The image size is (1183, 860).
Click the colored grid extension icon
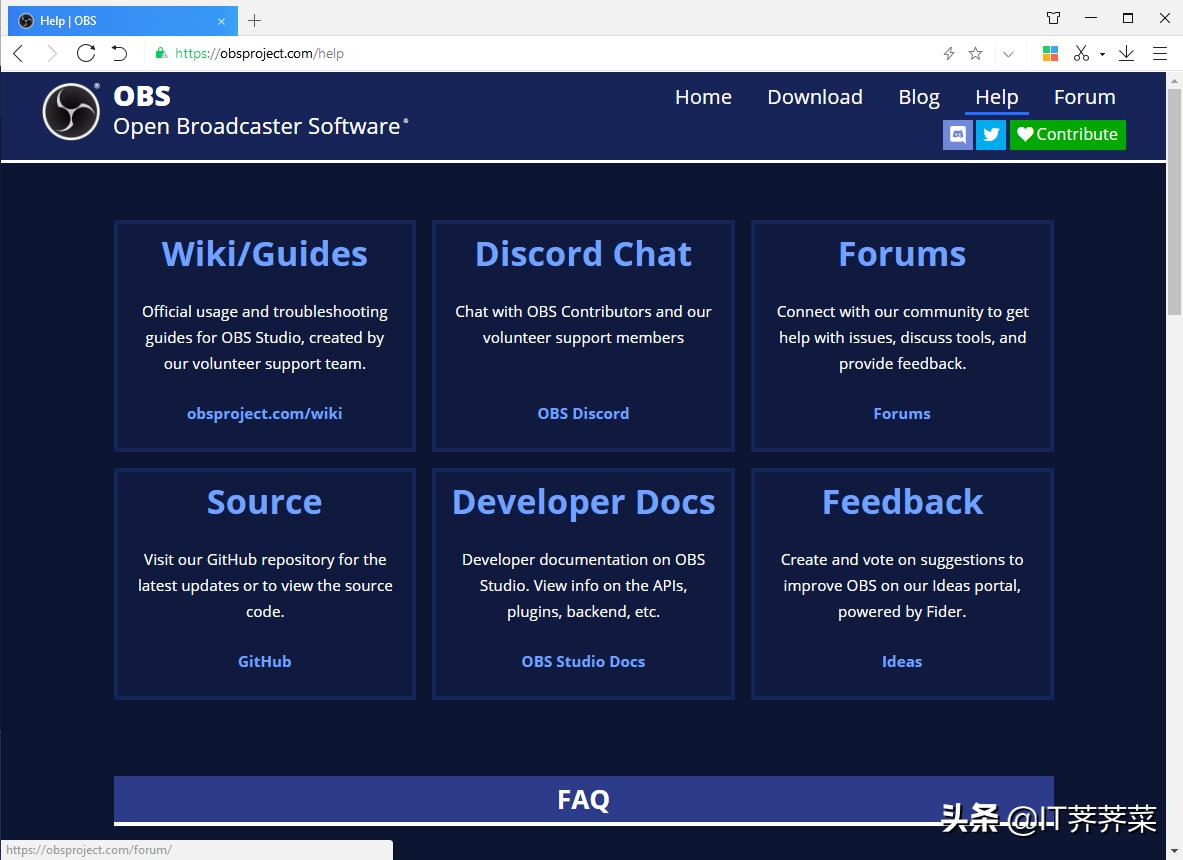[1050, 53]
